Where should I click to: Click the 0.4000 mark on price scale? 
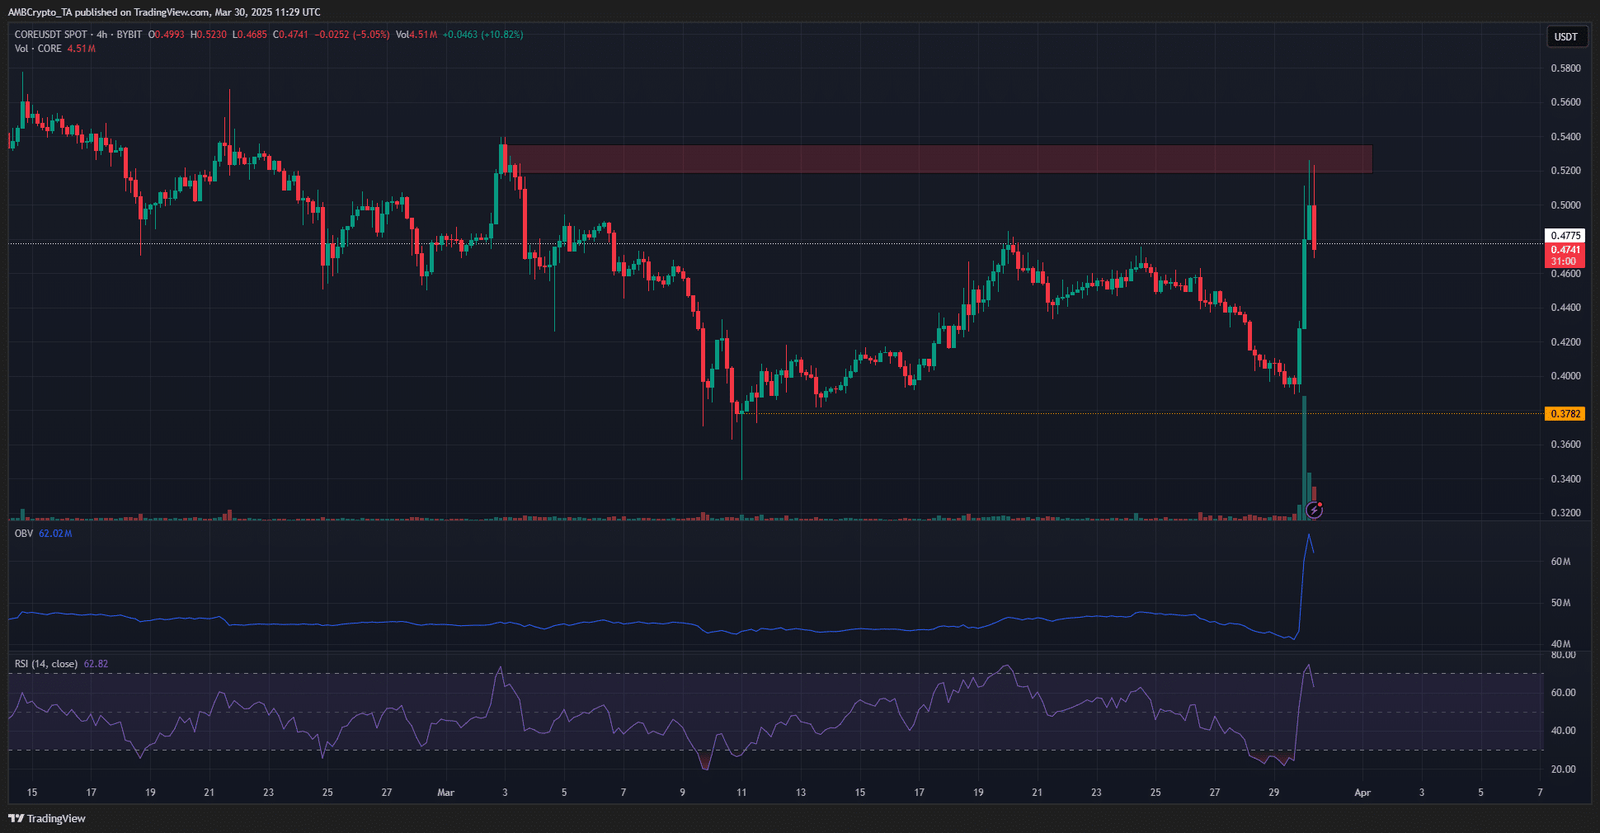click(x=1565, y=377)
